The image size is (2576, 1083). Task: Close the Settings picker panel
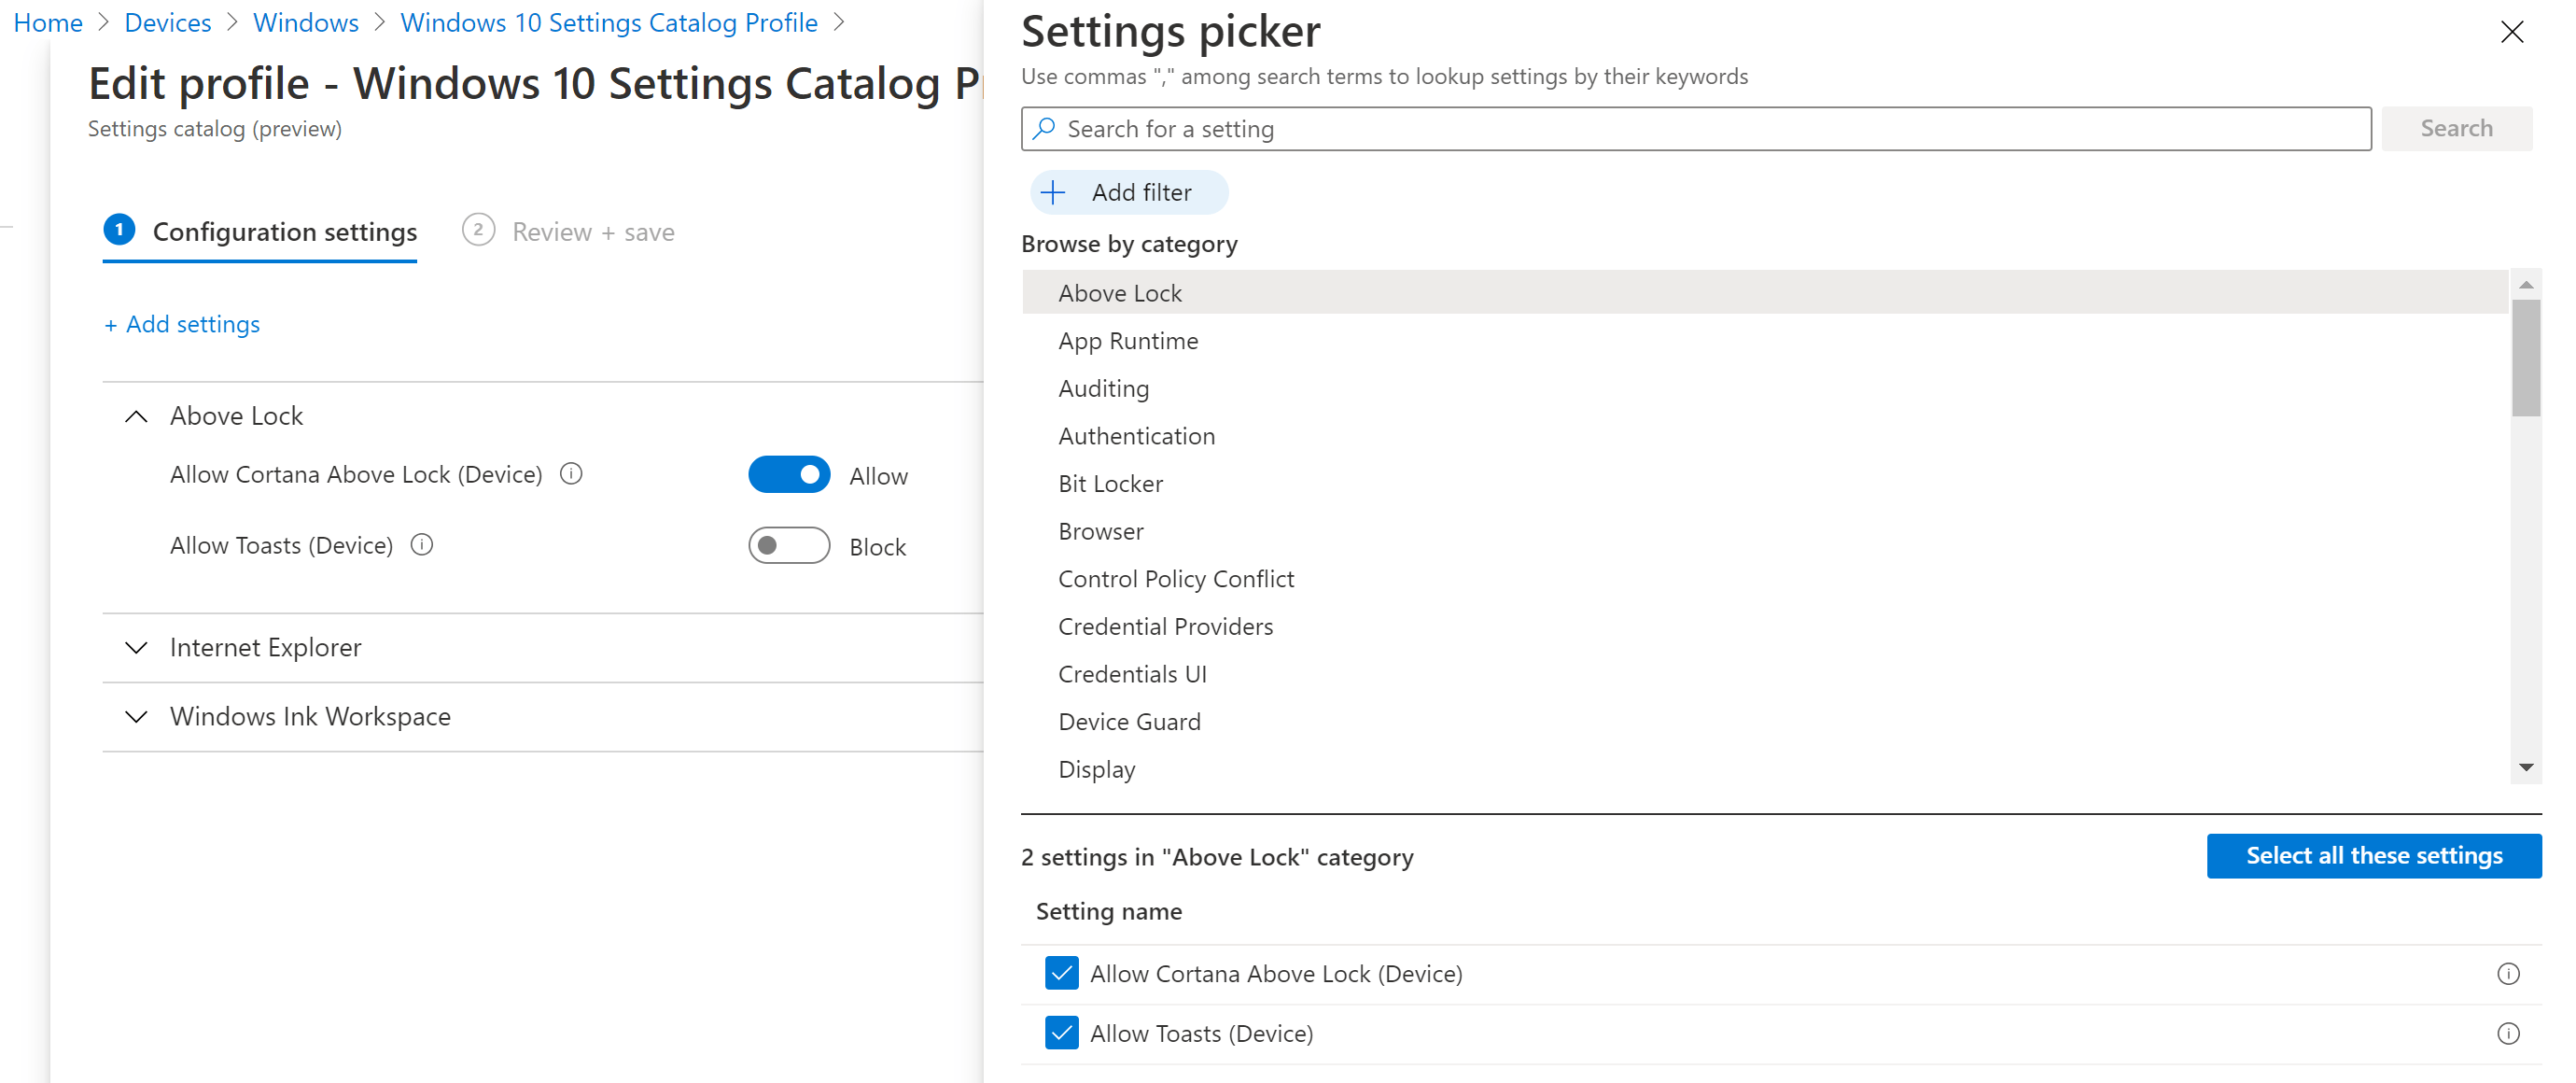2513,31
